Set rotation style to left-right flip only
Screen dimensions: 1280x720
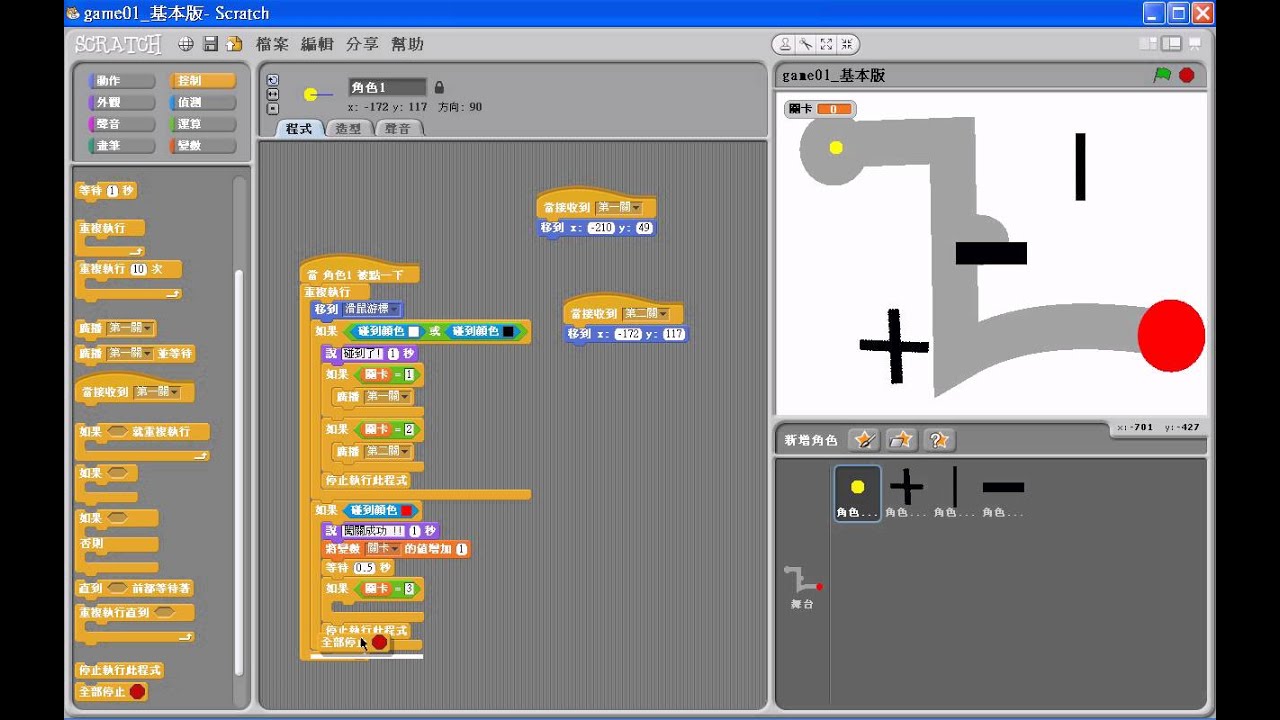point(273,94)
